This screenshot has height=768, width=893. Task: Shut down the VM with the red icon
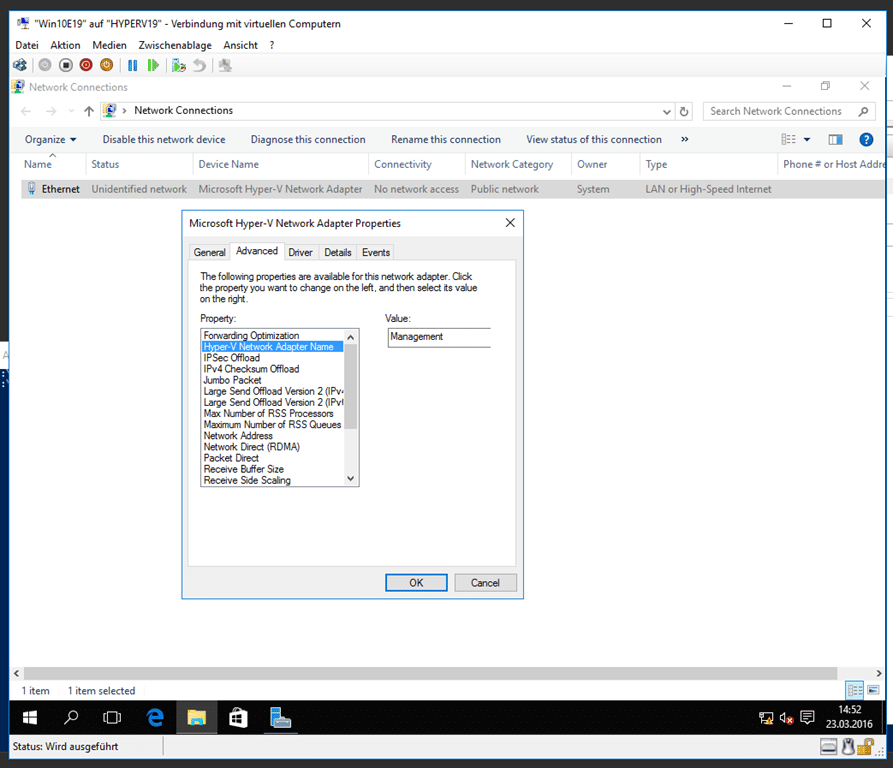pyautogui.click(x=86, y=65)
